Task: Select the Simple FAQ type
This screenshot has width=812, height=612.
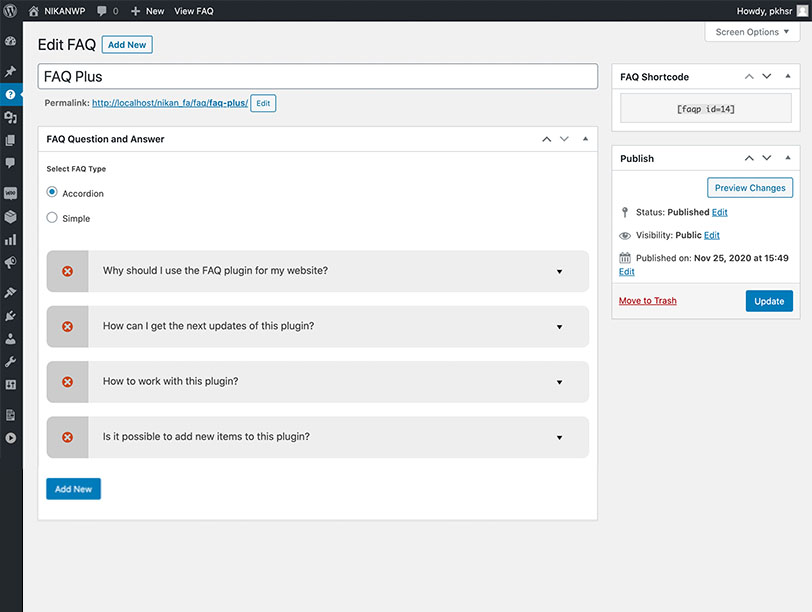Action: pos(52,218)
